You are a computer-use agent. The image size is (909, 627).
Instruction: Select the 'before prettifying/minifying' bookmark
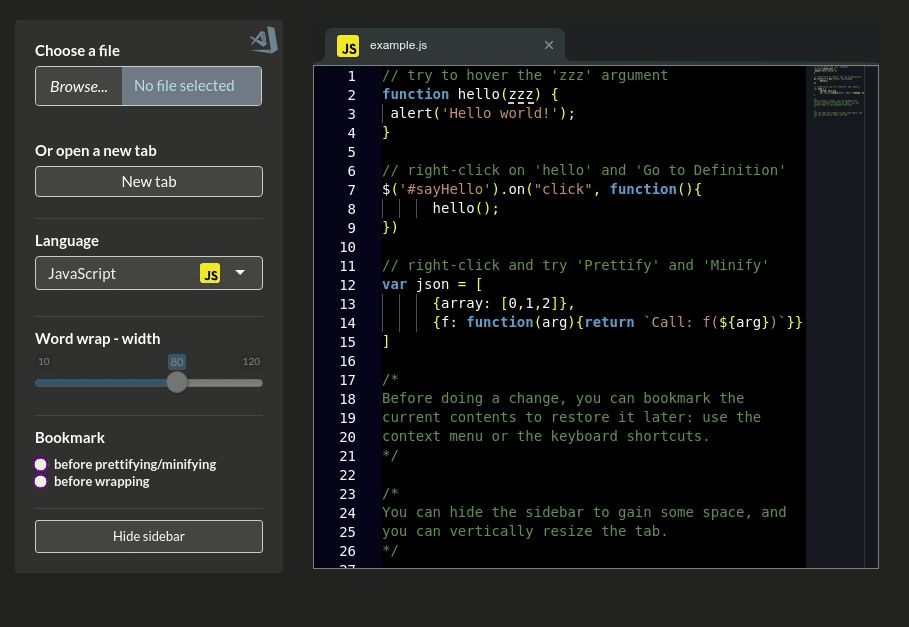pos(41,464)
